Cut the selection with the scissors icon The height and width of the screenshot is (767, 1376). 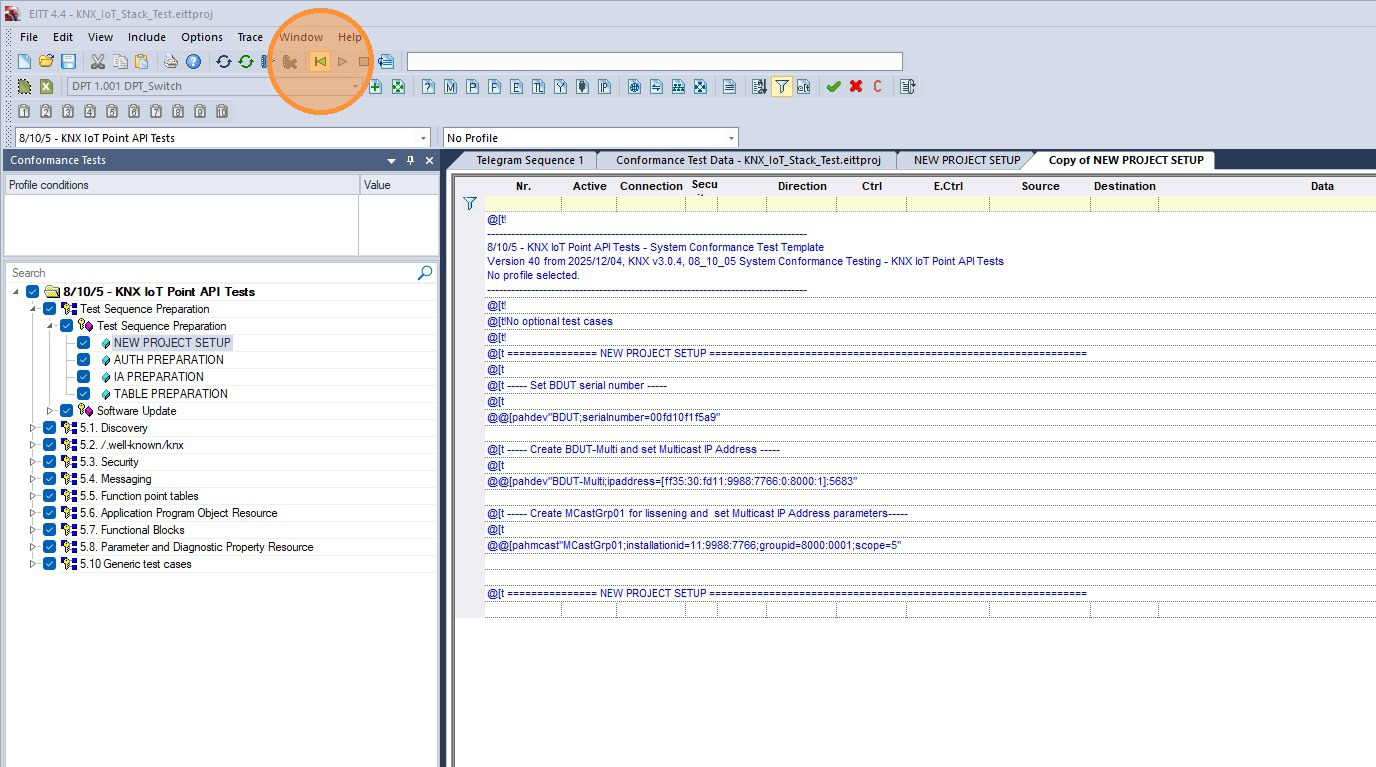pos(97,62)
